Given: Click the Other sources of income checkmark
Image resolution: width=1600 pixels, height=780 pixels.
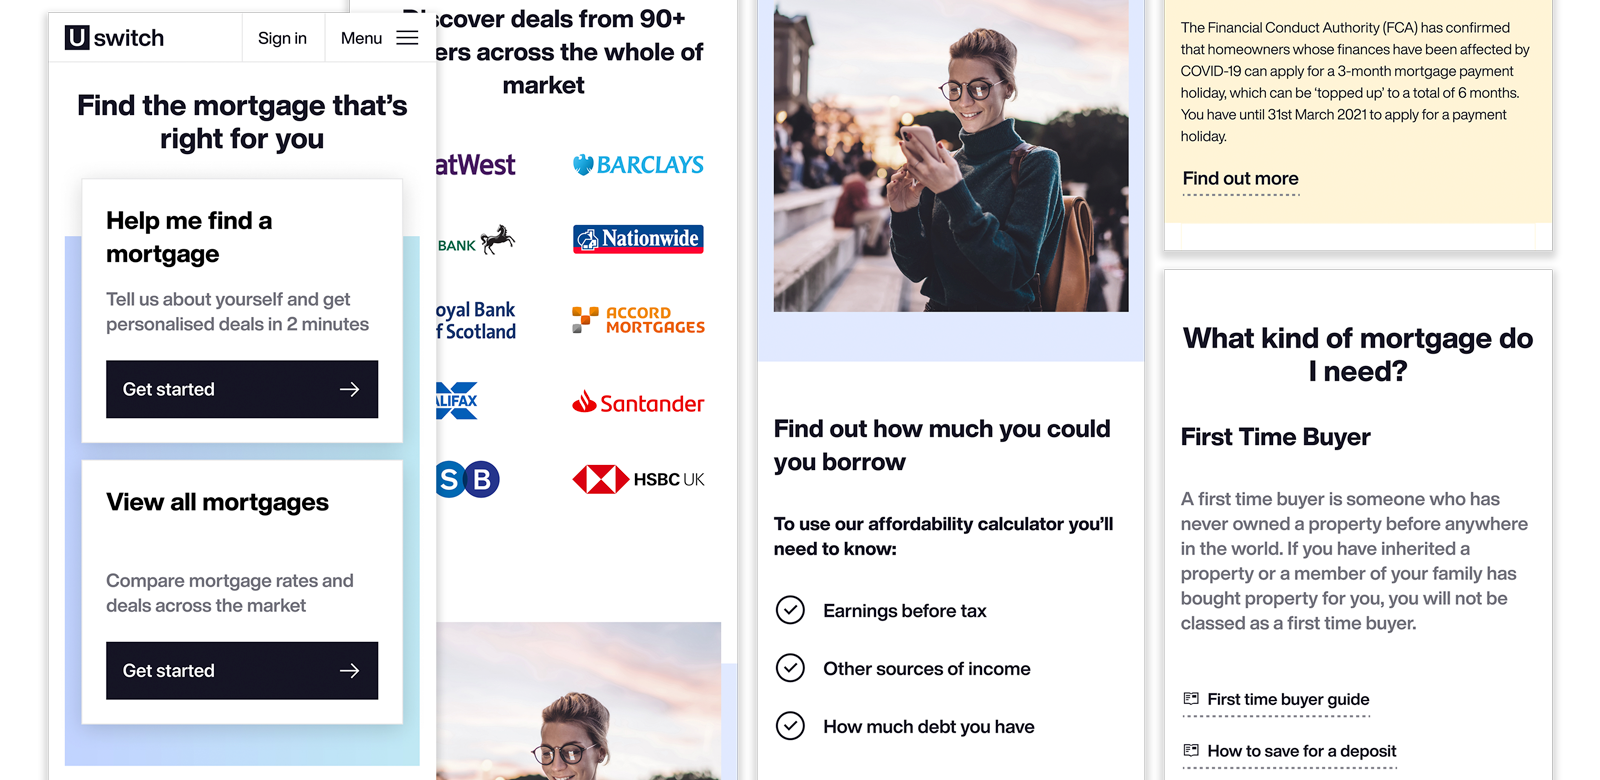Looking at the screenshot, I should pyautogui.click(x=790, y=668).
